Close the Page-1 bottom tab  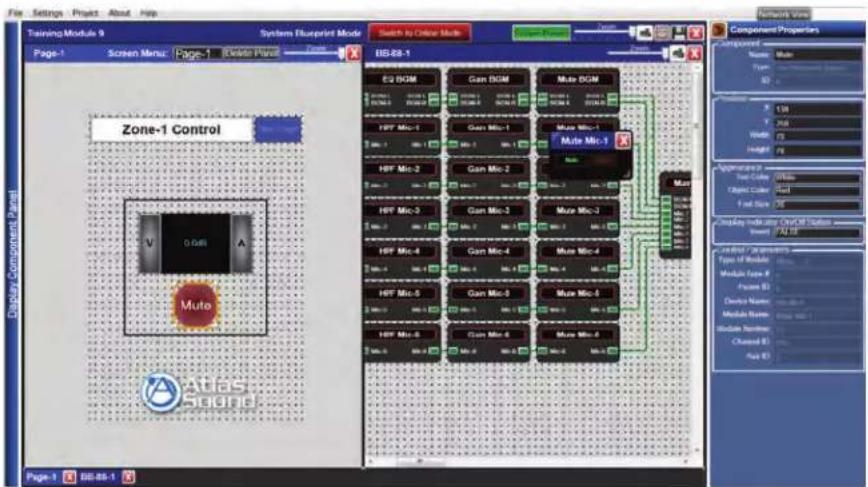pos(69,477)
